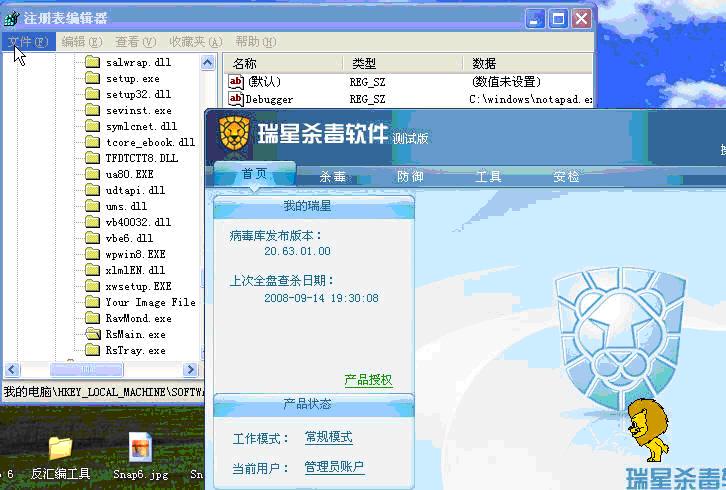Viewport: 726px width, 490px height.
Task: Select the Debugger value name
Action: 269,99
